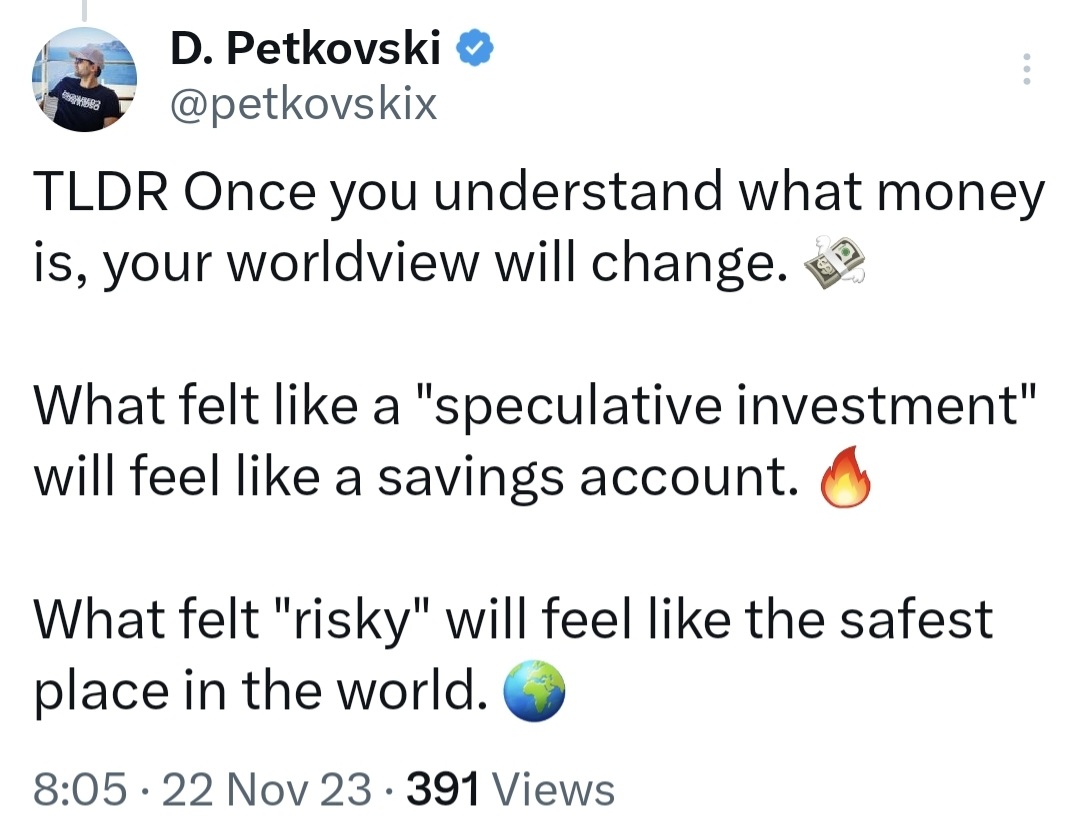
Task: Open the three-dot more options menu
Action: (1023, 70)
